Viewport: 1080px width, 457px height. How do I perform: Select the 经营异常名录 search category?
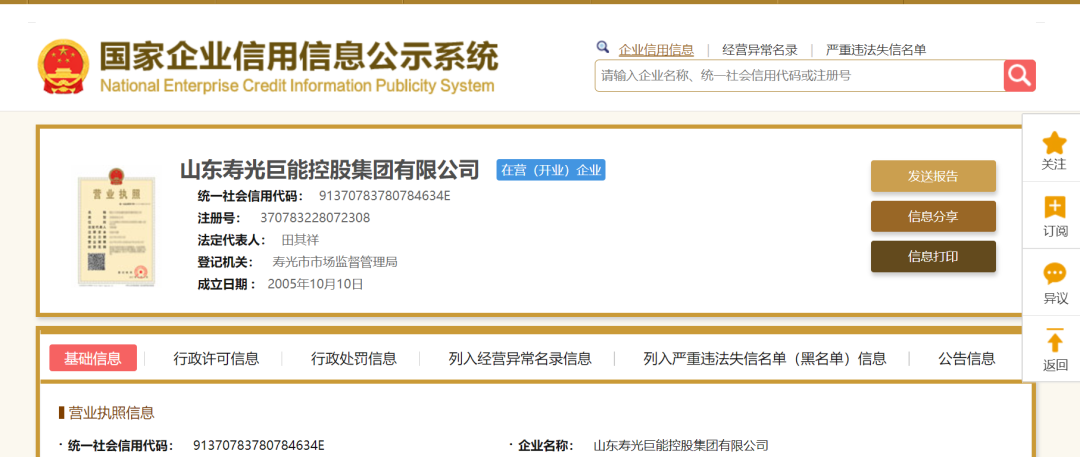(760, 50)
